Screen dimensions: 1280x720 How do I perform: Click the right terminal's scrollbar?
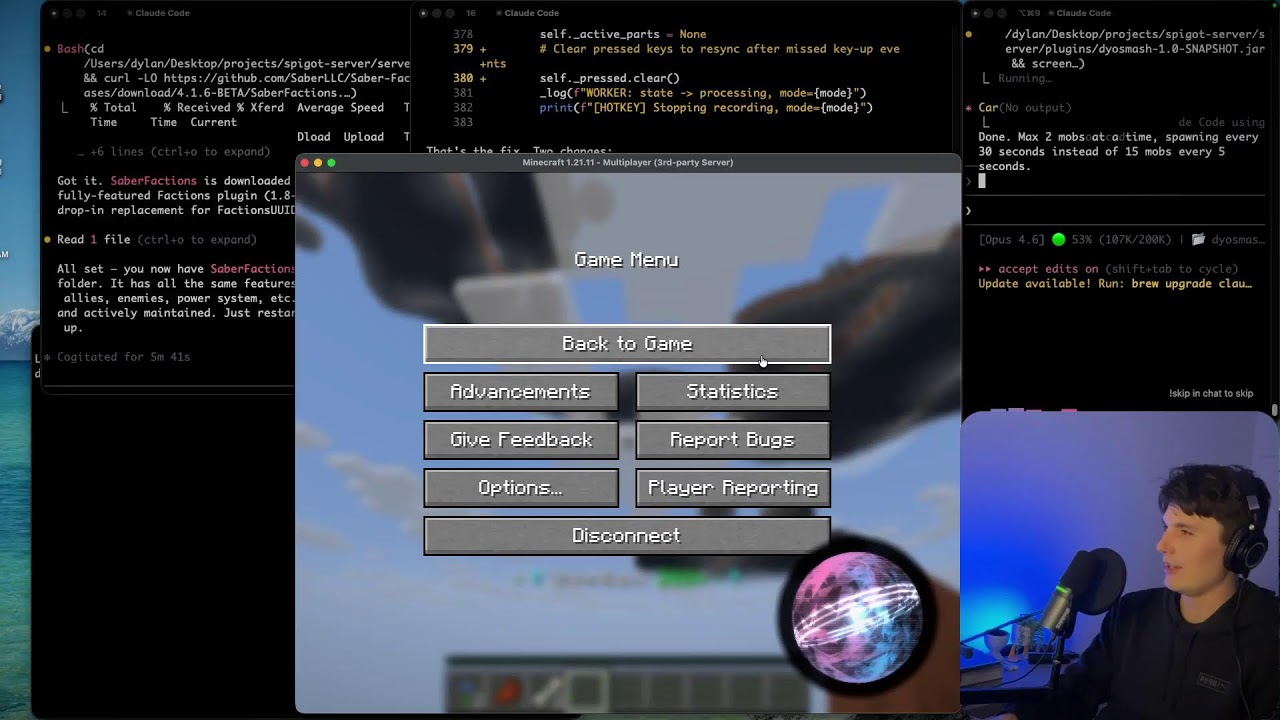[x=1275, y=410]
